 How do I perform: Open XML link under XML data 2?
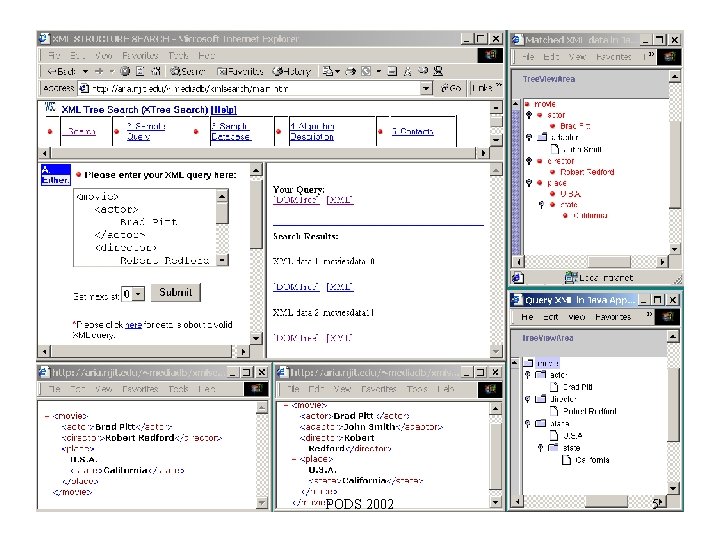pos(340,338)
